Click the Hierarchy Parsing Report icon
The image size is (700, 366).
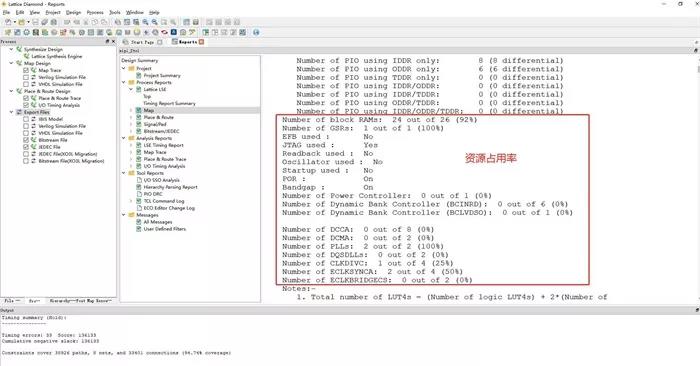pos(139,187)
